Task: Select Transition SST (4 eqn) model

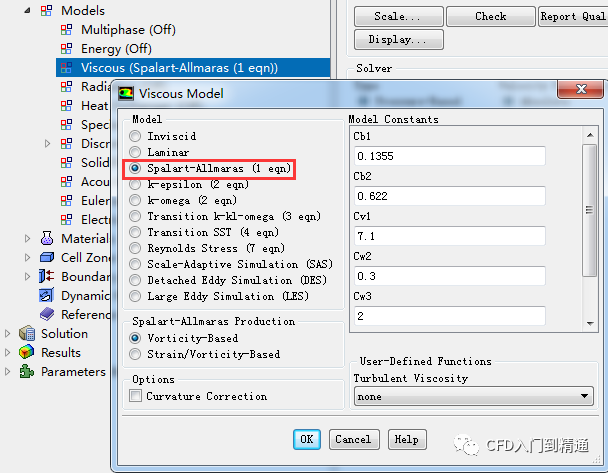Action: click(135, 232)
